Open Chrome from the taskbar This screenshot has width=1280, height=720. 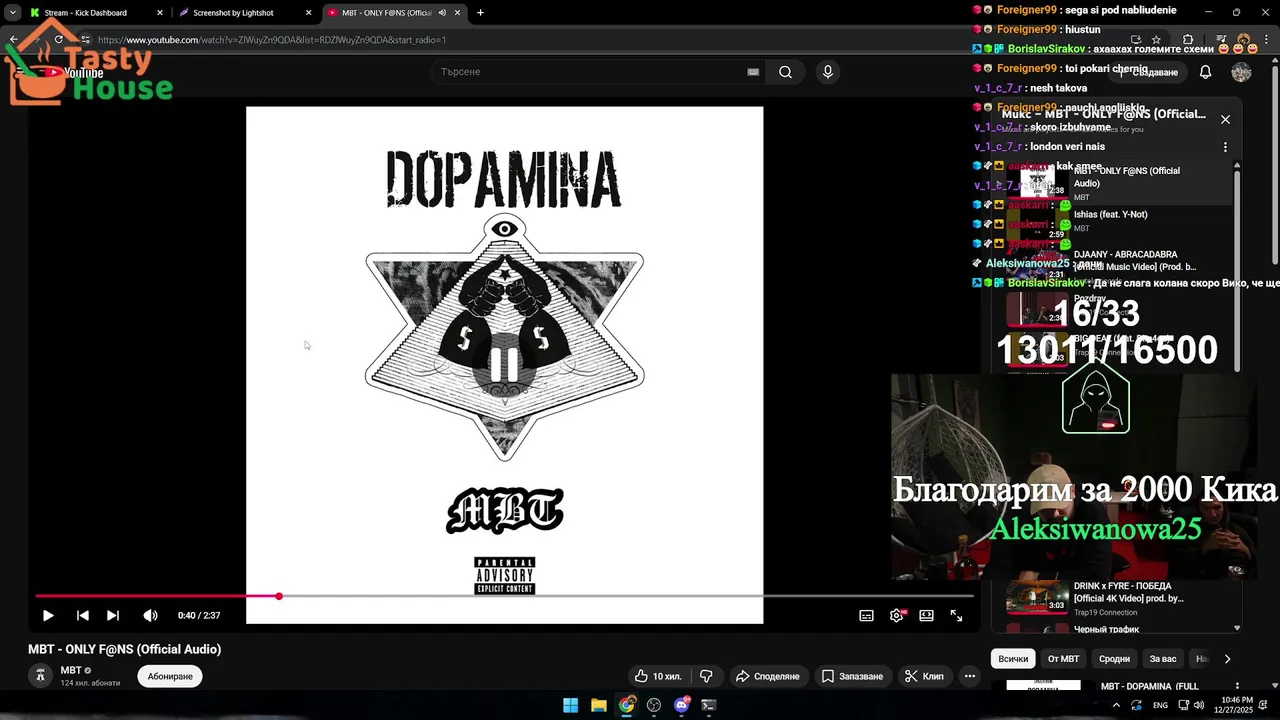[626, 705]
